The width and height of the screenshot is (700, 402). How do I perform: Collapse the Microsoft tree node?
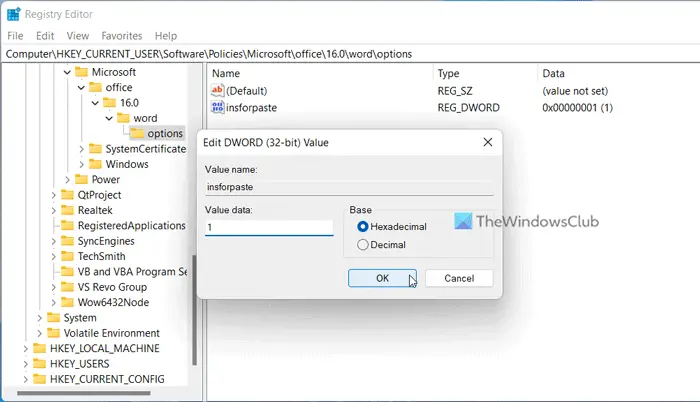tap(67, 72)
